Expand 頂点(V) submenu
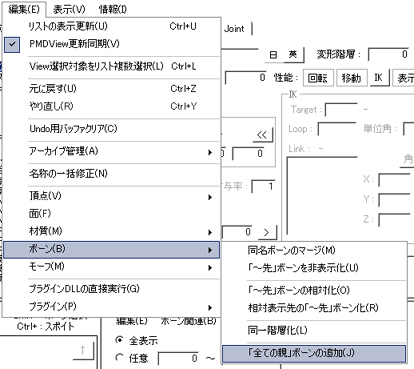The height and width of the screenshot is (369, 414). click(112, 196)
